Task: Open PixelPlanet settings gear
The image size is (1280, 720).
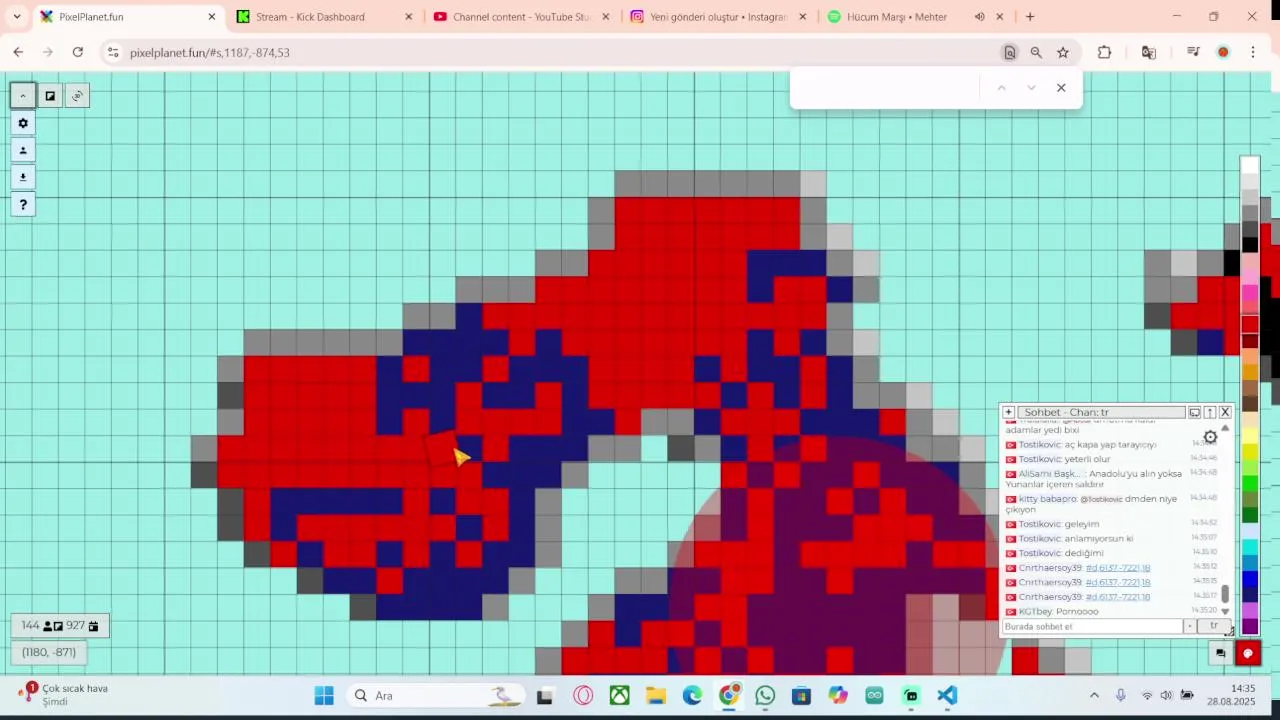Action: [23, 123]
